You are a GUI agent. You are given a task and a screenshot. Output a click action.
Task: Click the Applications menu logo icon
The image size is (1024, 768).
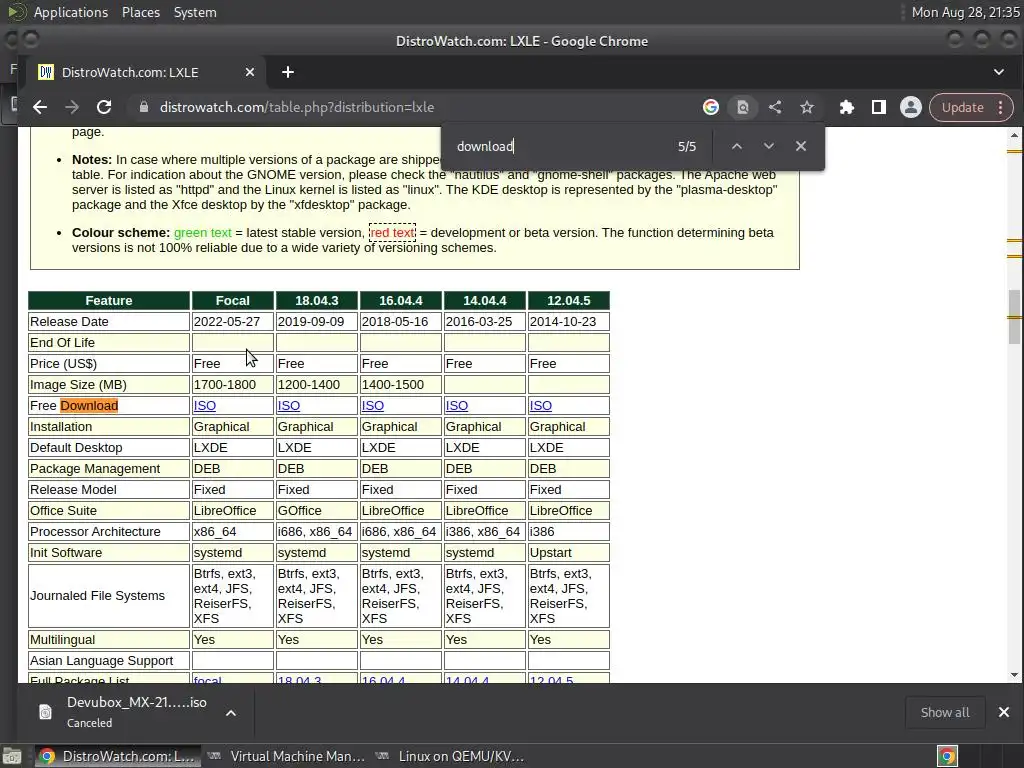[x=16, y=12]
